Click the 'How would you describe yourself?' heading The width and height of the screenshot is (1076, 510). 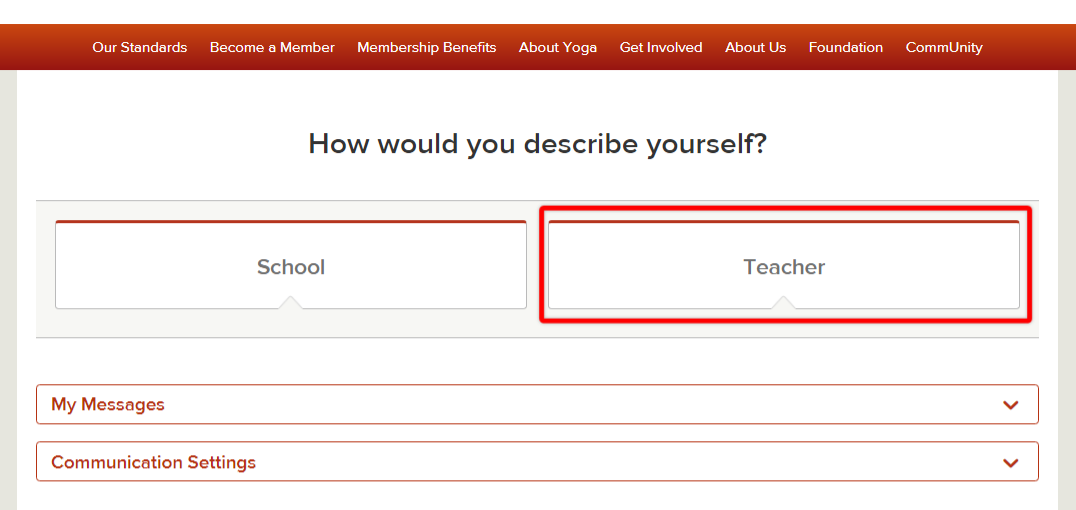tap(537, 144)
